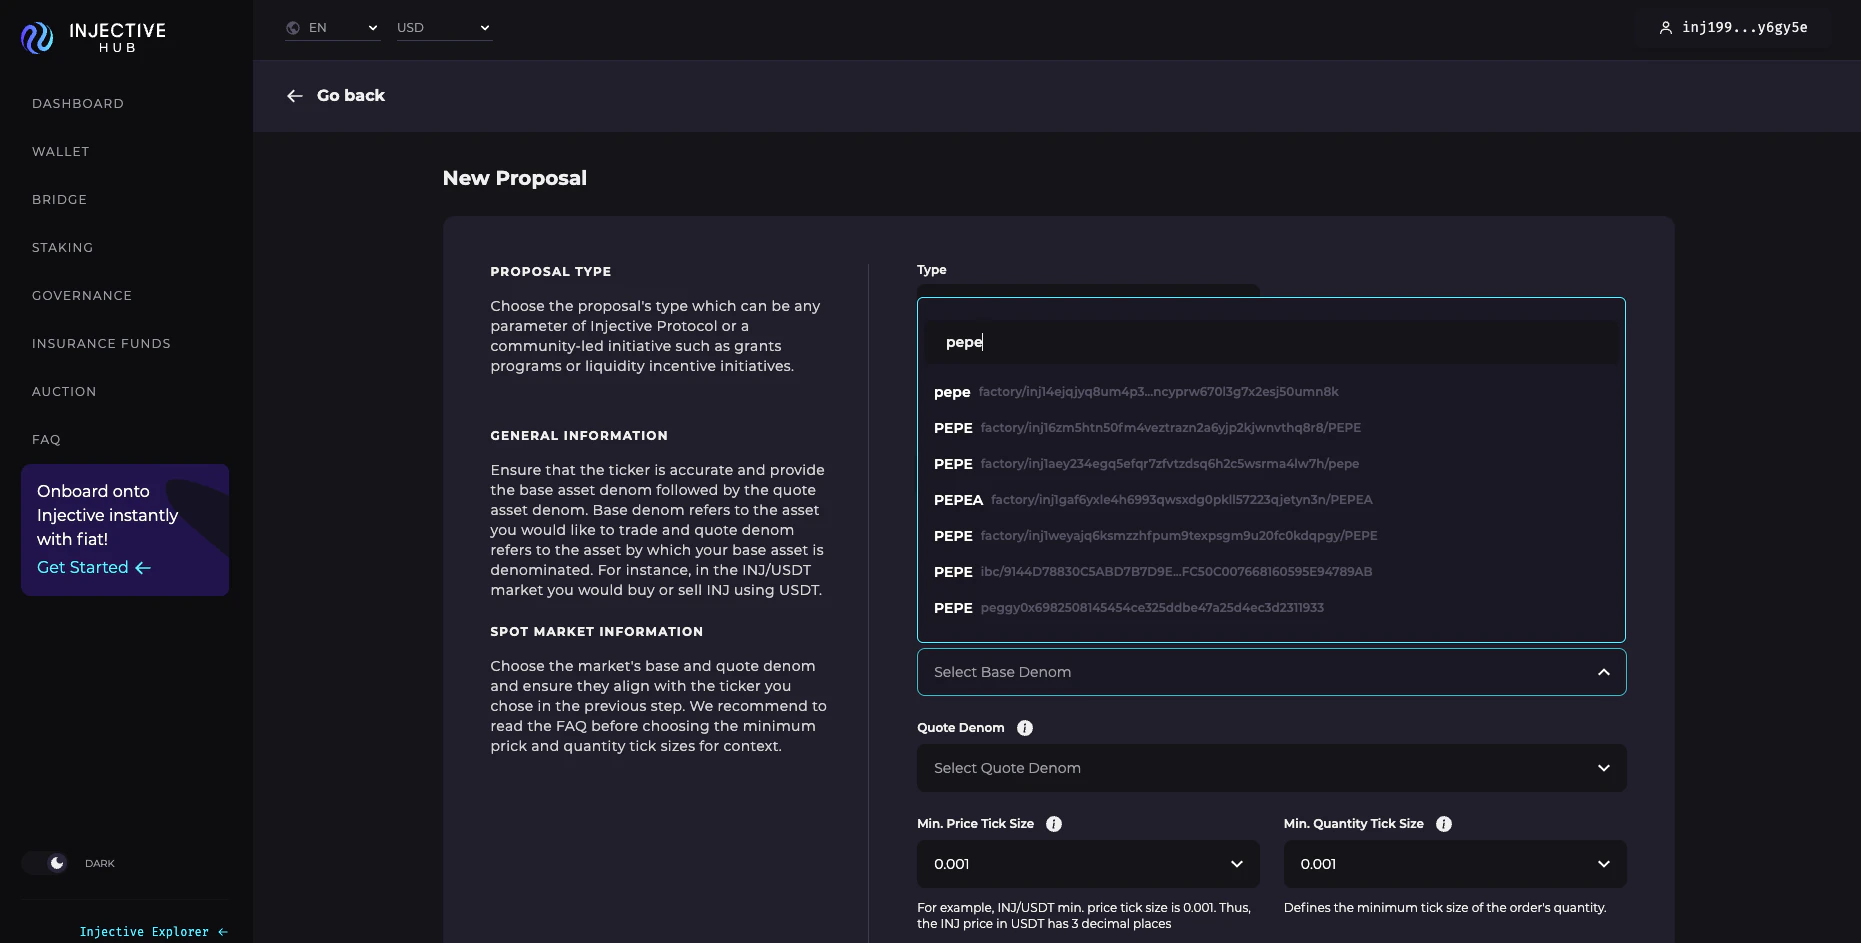Open the USD currency dropdown
Screen dimensions: 1861x943
[x=444, y=28]
